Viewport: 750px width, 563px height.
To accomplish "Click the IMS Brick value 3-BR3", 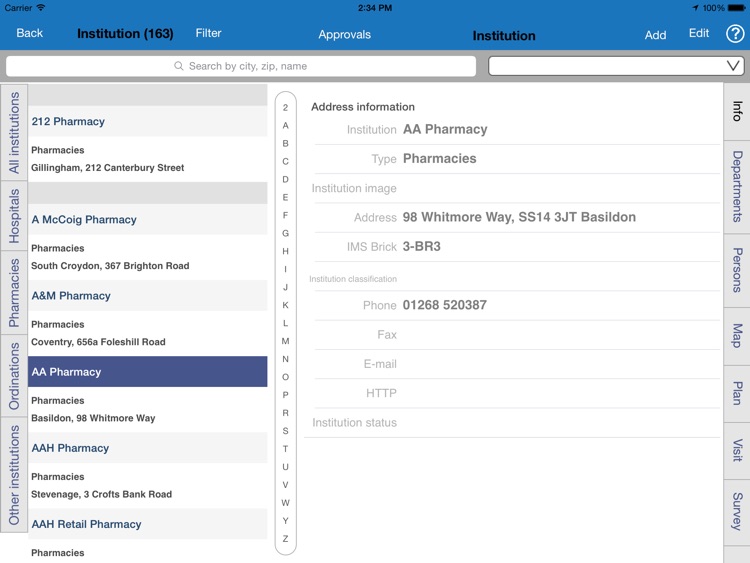I will pyautogui.click(x=421, y=246).
